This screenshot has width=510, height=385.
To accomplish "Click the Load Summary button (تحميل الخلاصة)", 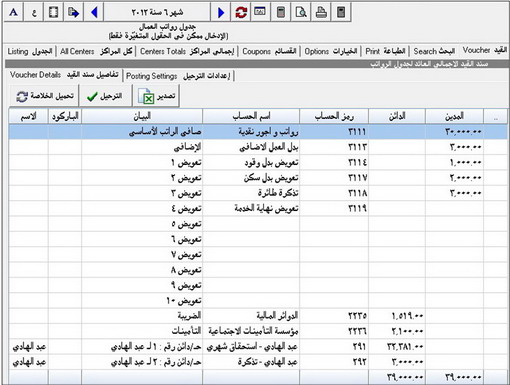I will (x=44, y=96).
